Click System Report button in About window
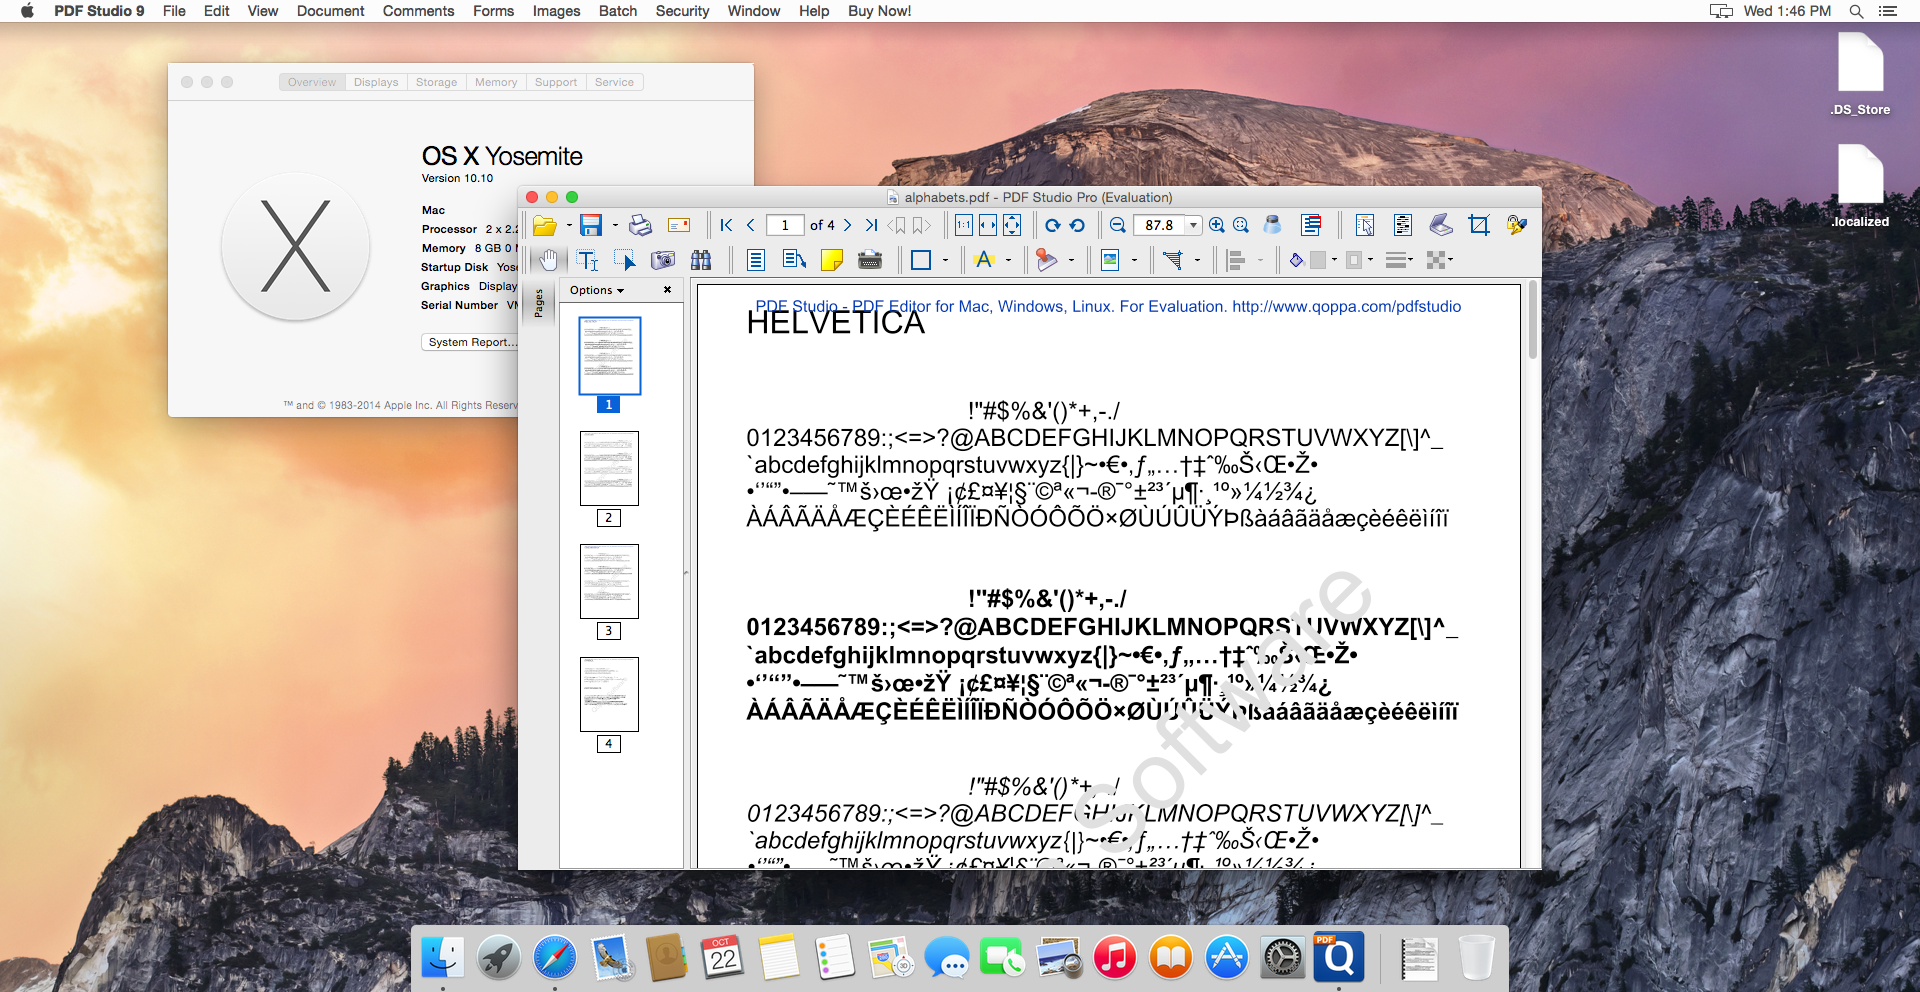 click(471, 342)
